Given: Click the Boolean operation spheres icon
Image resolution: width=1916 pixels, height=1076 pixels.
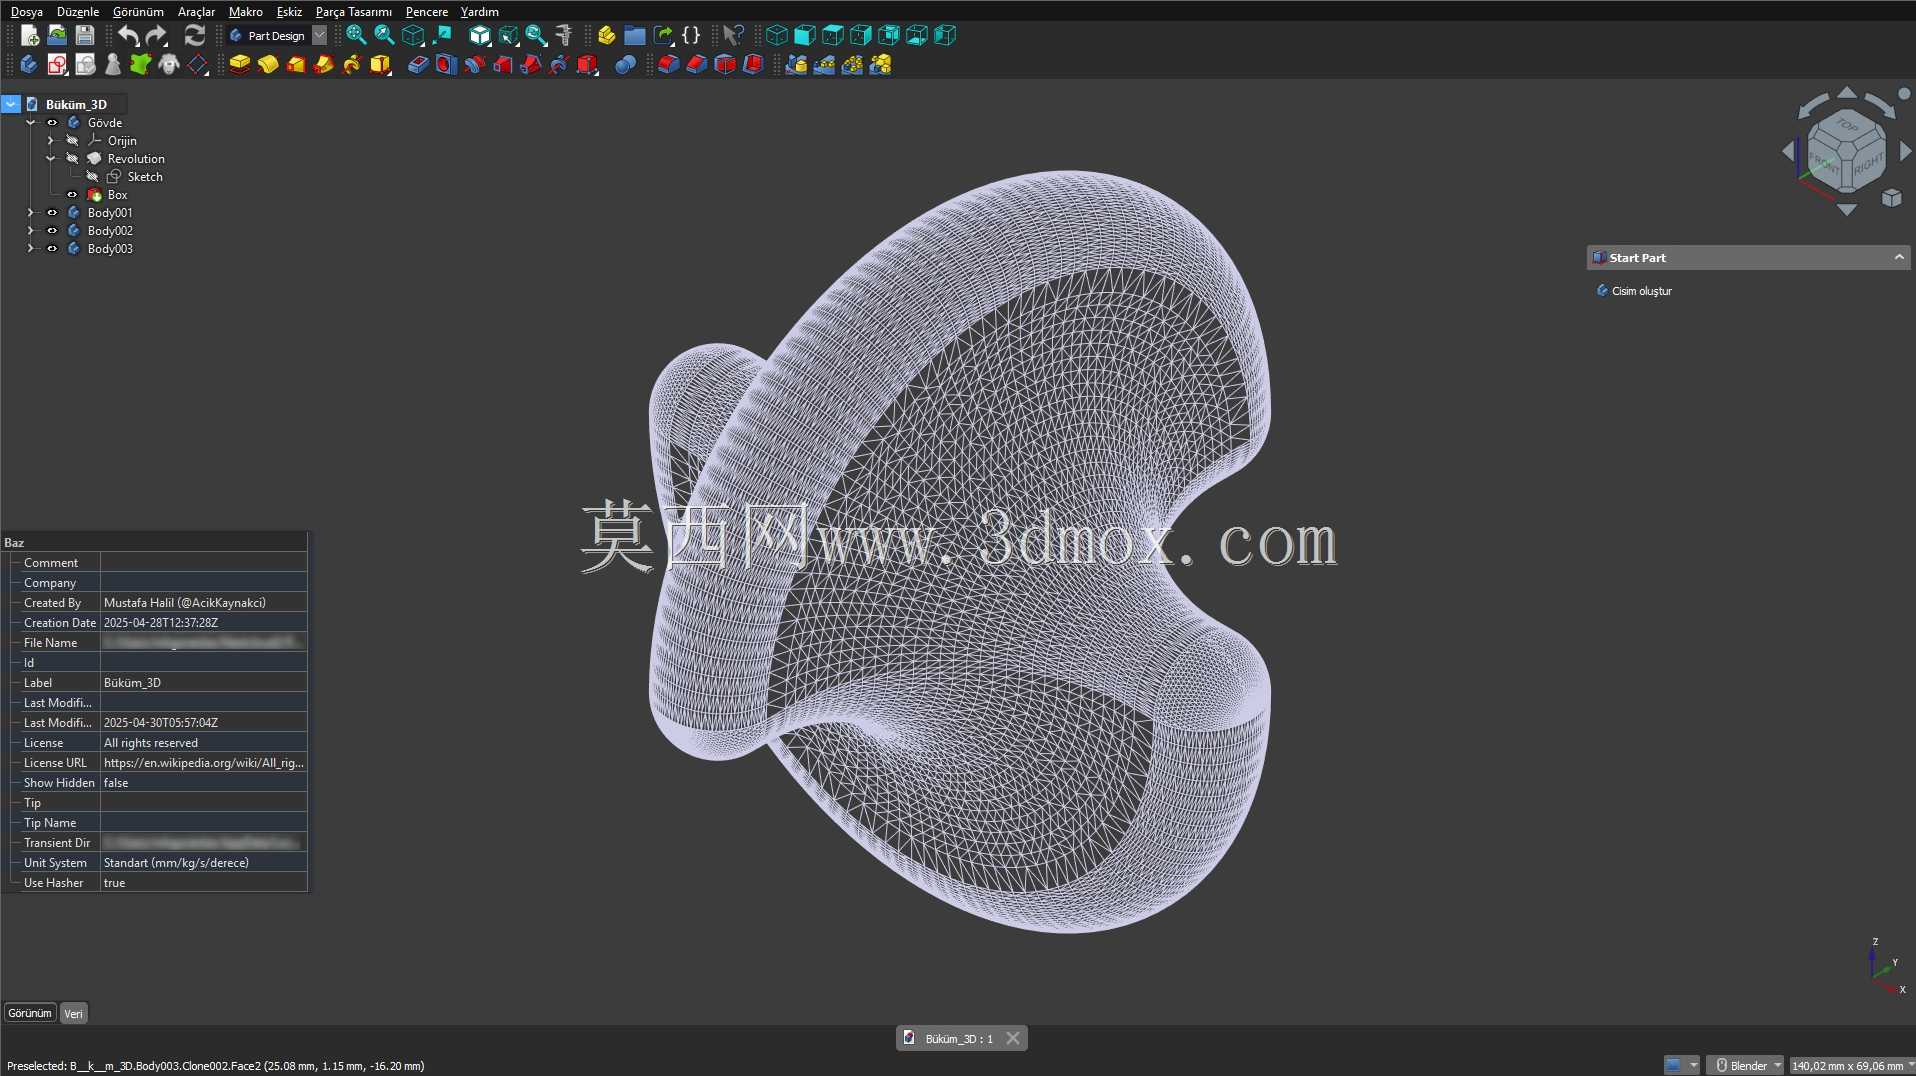Looking at the screenshot, I should [625, 65].
